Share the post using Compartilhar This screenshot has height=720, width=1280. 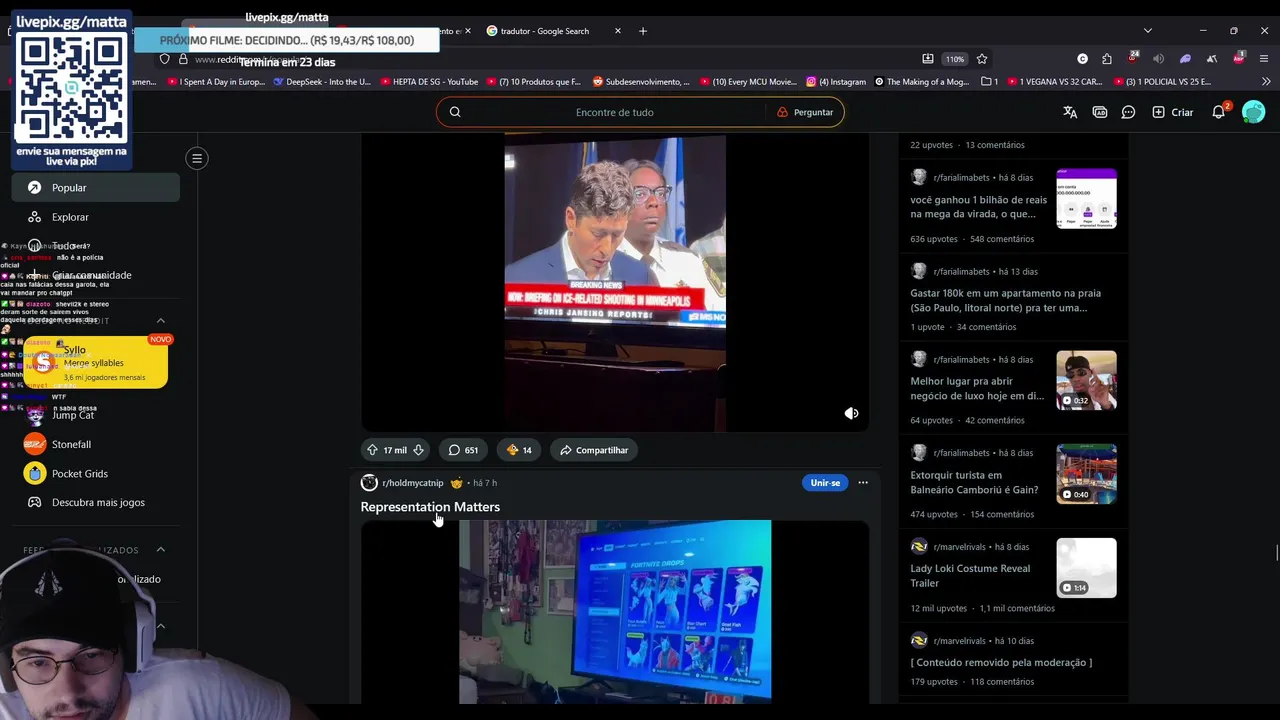click(594, 450)
